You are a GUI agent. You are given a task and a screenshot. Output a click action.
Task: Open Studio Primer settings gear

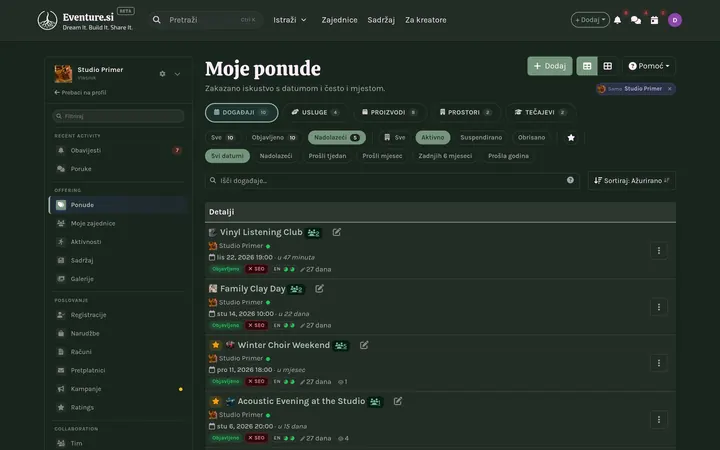click(x=163, y=73)
